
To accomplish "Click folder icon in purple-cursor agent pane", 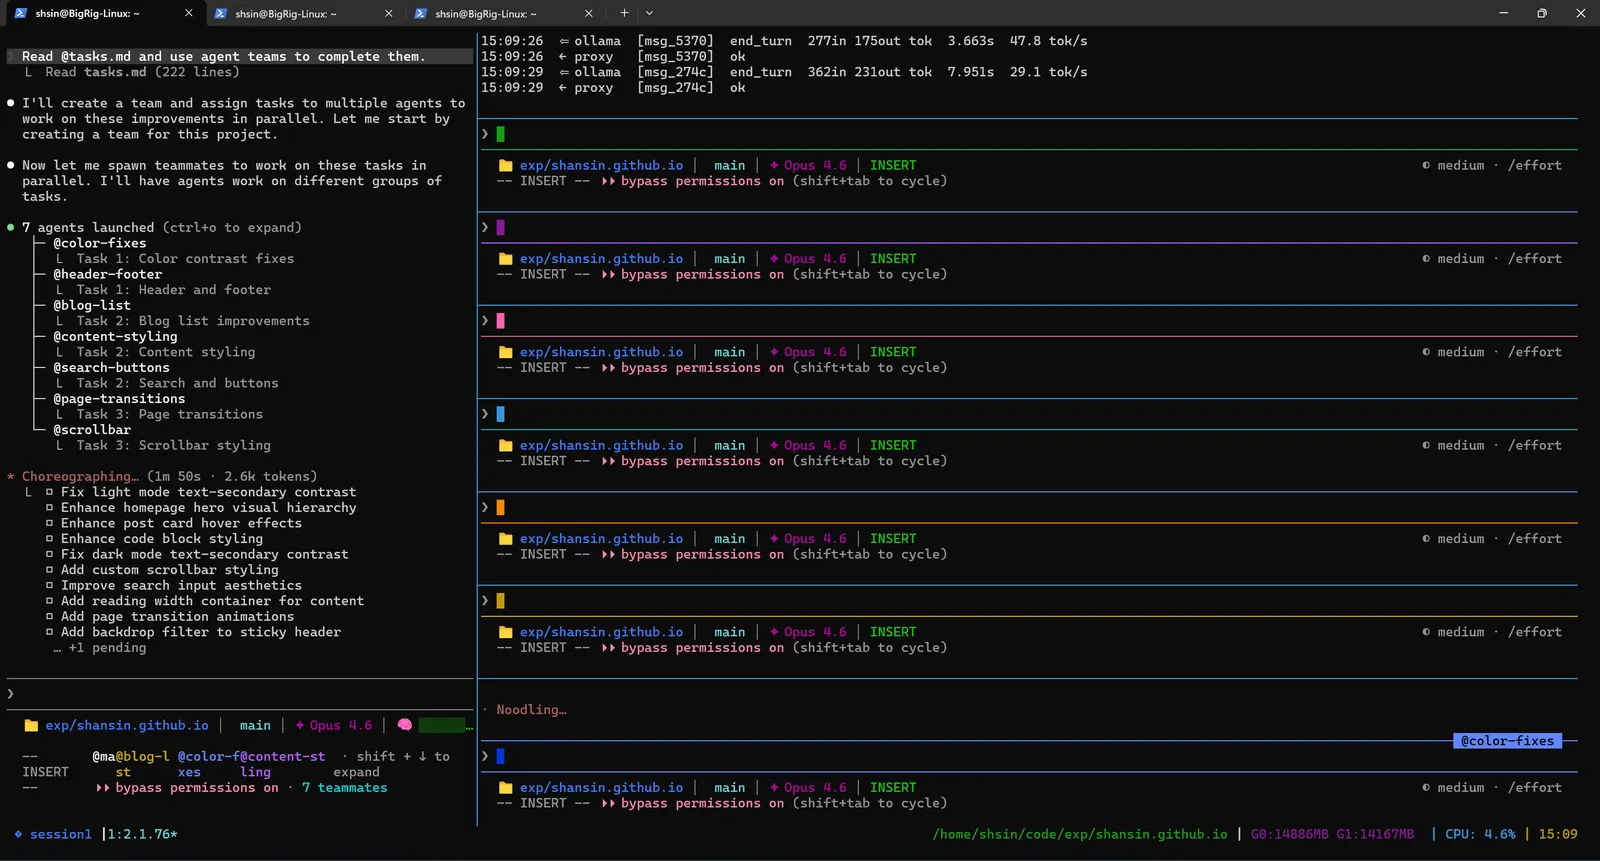I will (506, 259).
